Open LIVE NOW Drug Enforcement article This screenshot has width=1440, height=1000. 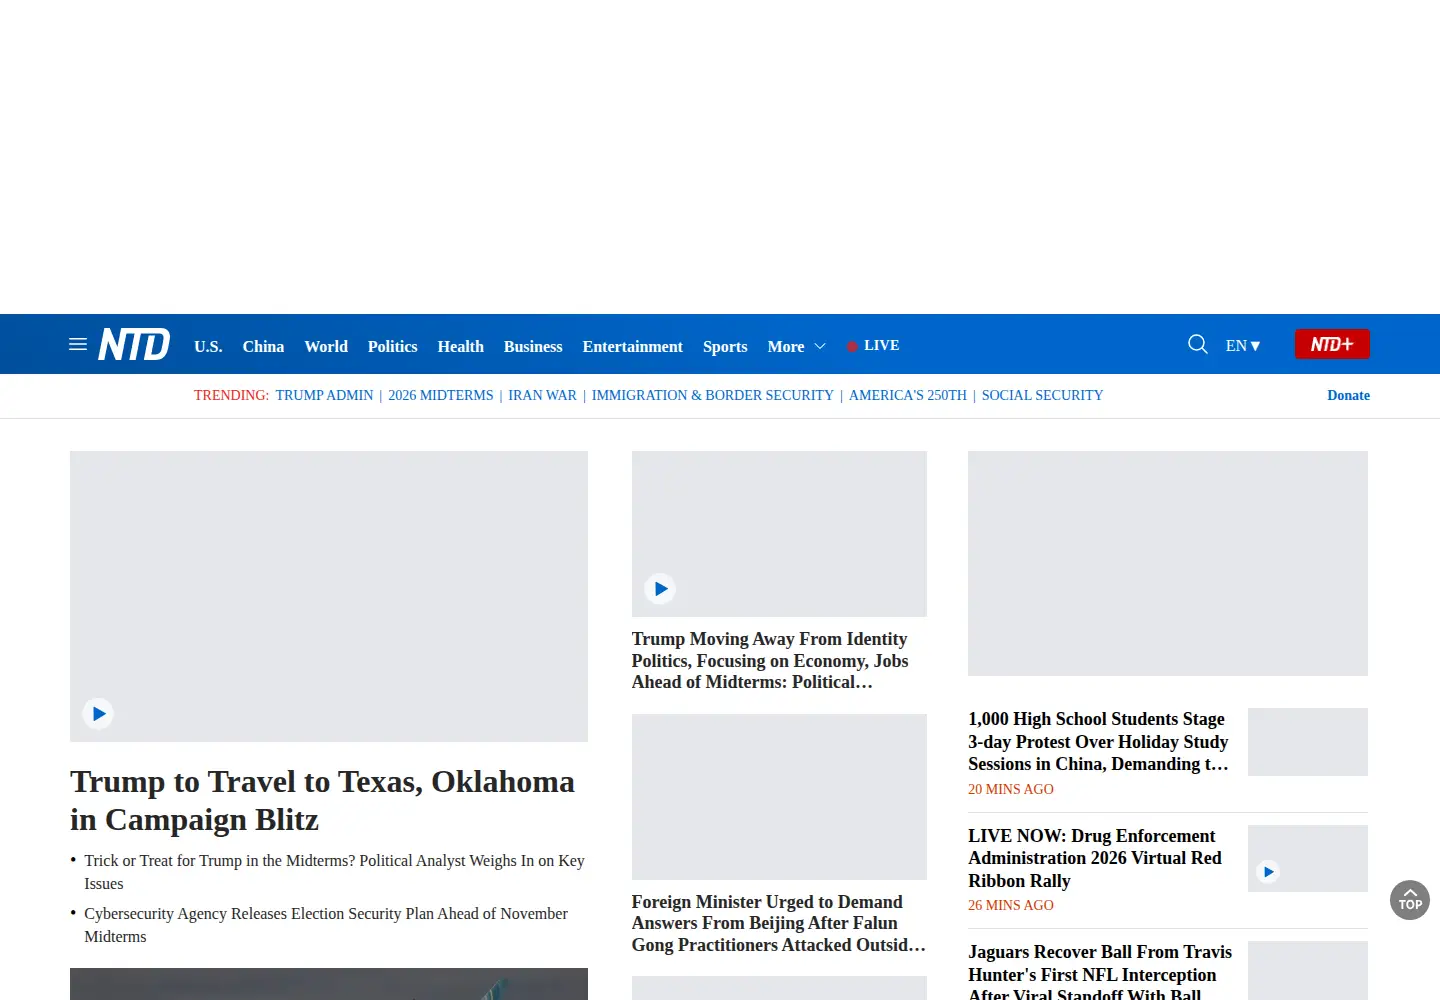(x=1095, y=858)
